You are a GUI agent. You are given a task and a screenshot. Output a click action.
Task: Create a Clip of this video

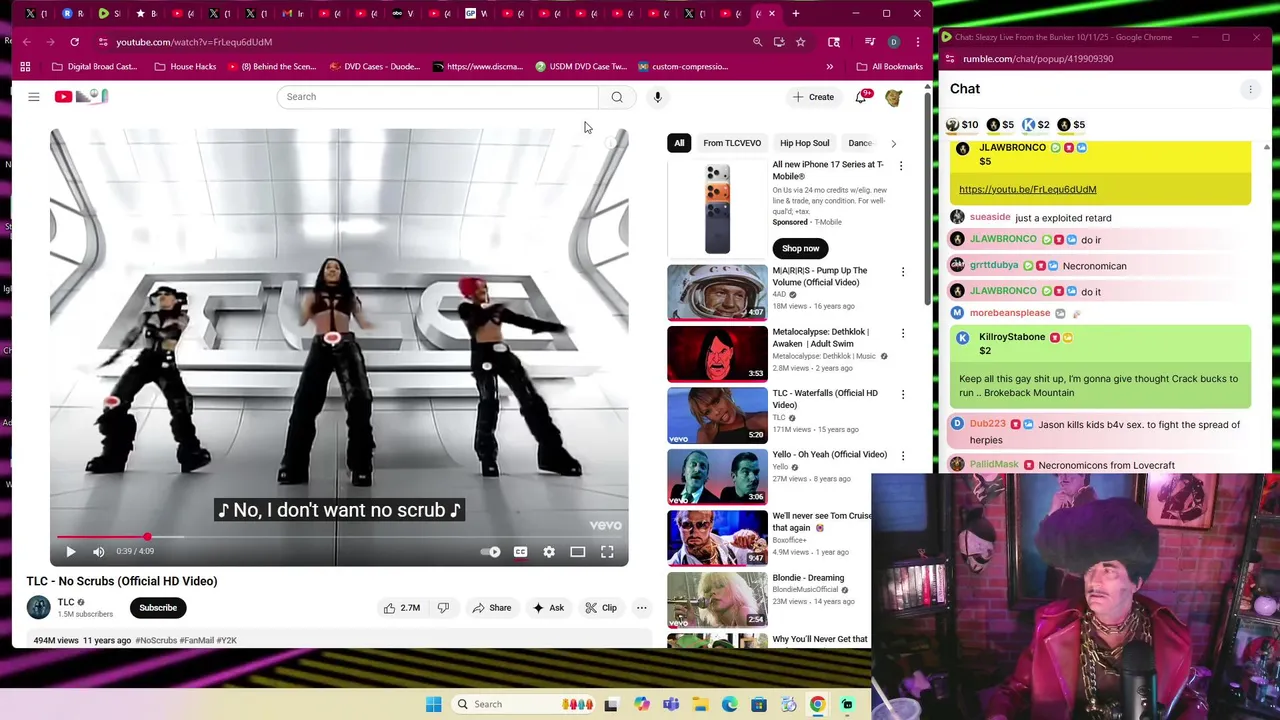(x=601, y=608)
